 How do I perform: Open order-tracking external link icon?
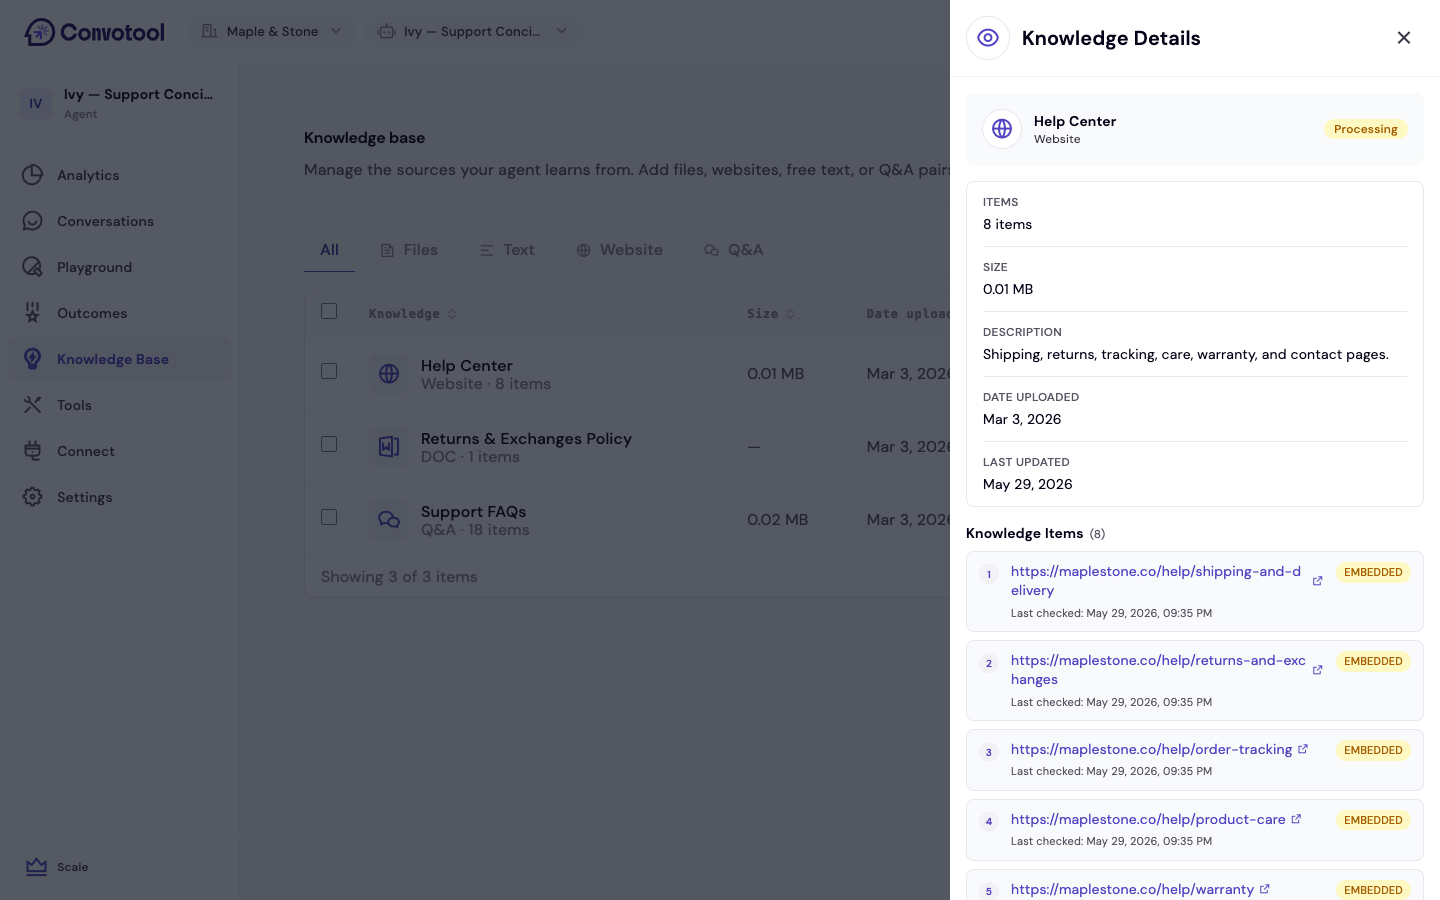tap(1303, 749)
